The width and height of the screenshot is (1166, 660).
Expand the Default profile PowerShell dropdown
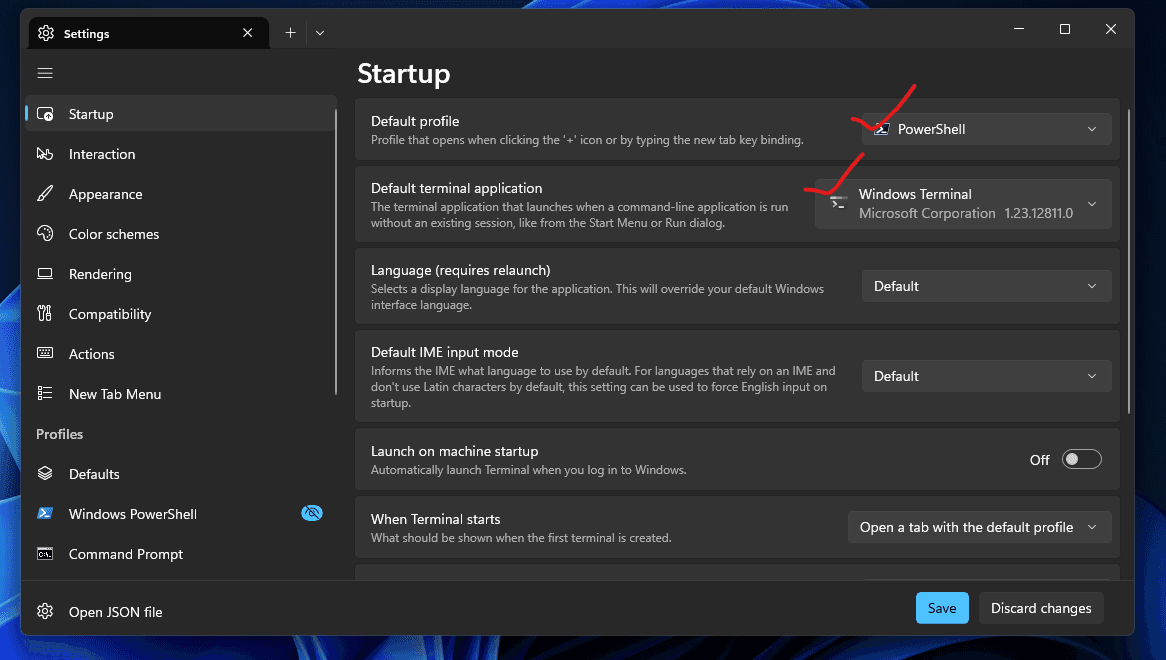point(986,129)
